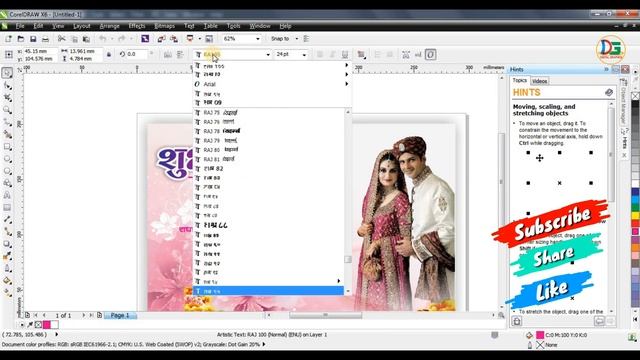Click the Import icon

[x=162, y=39]
